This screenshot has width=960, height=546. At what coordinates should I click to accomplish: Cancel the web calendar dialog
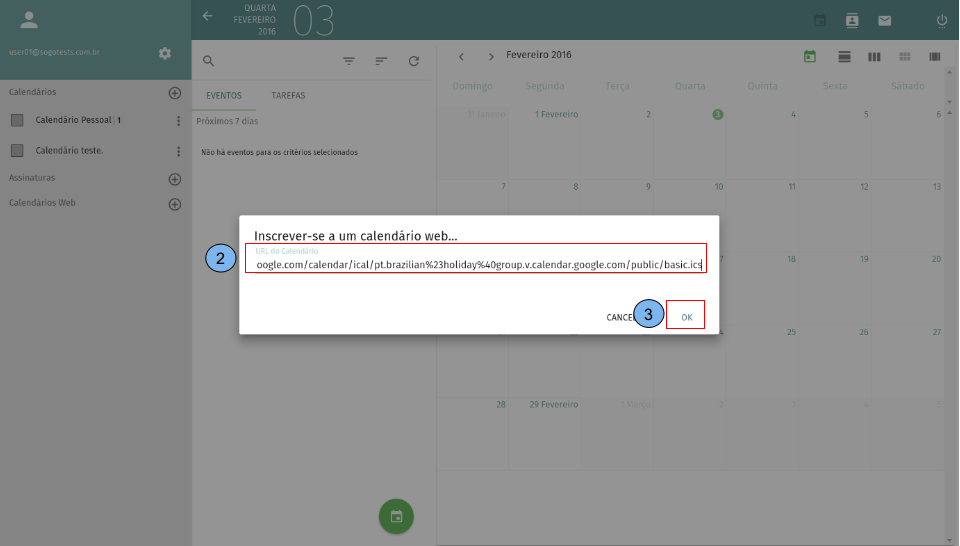tap(620, 317)
